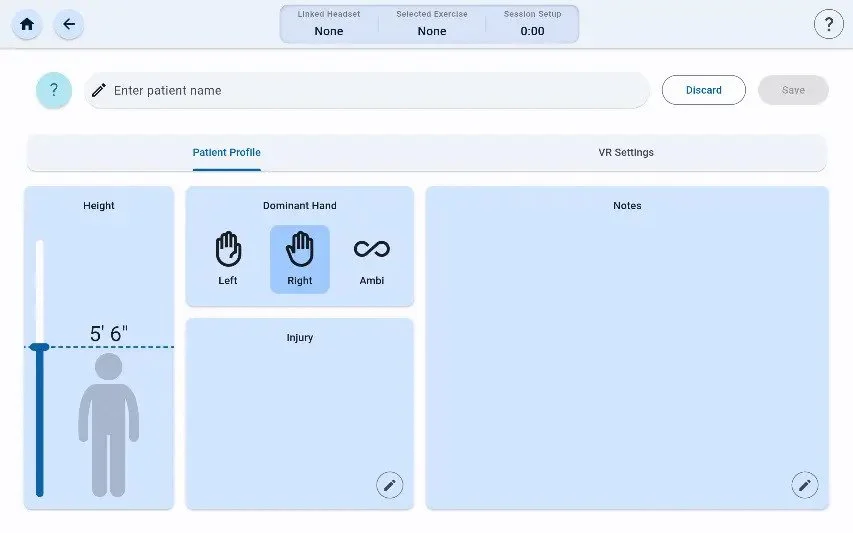This screenshot has width=853, height=533.
Task: Click the Selected Exercise None status
Action: pyautogui.click(x=432, y=23)
